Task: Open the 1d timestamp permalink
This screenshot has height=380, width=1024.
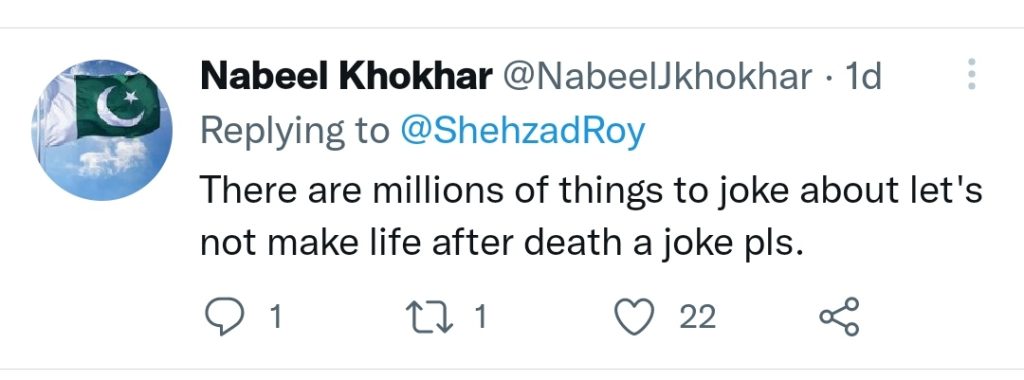Action: point(863,76)
